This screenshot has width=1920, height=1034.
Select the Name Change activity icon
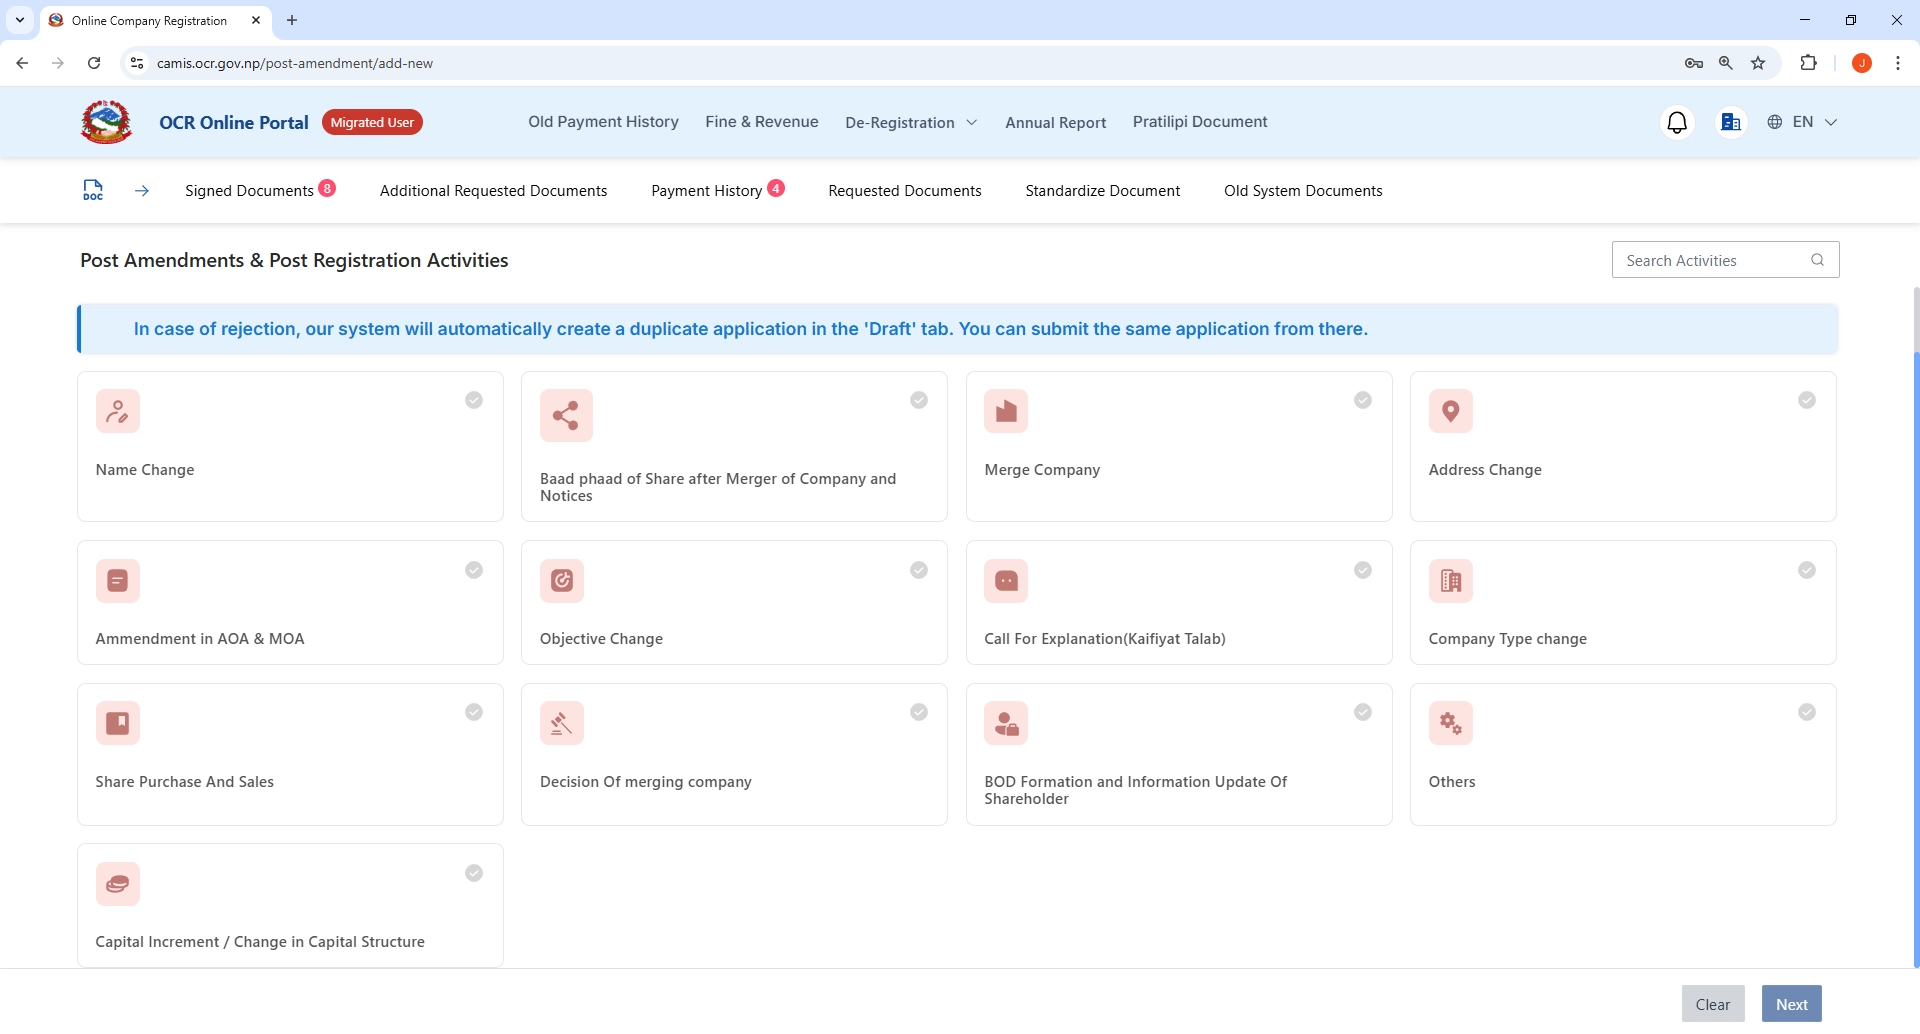[118, 411]
